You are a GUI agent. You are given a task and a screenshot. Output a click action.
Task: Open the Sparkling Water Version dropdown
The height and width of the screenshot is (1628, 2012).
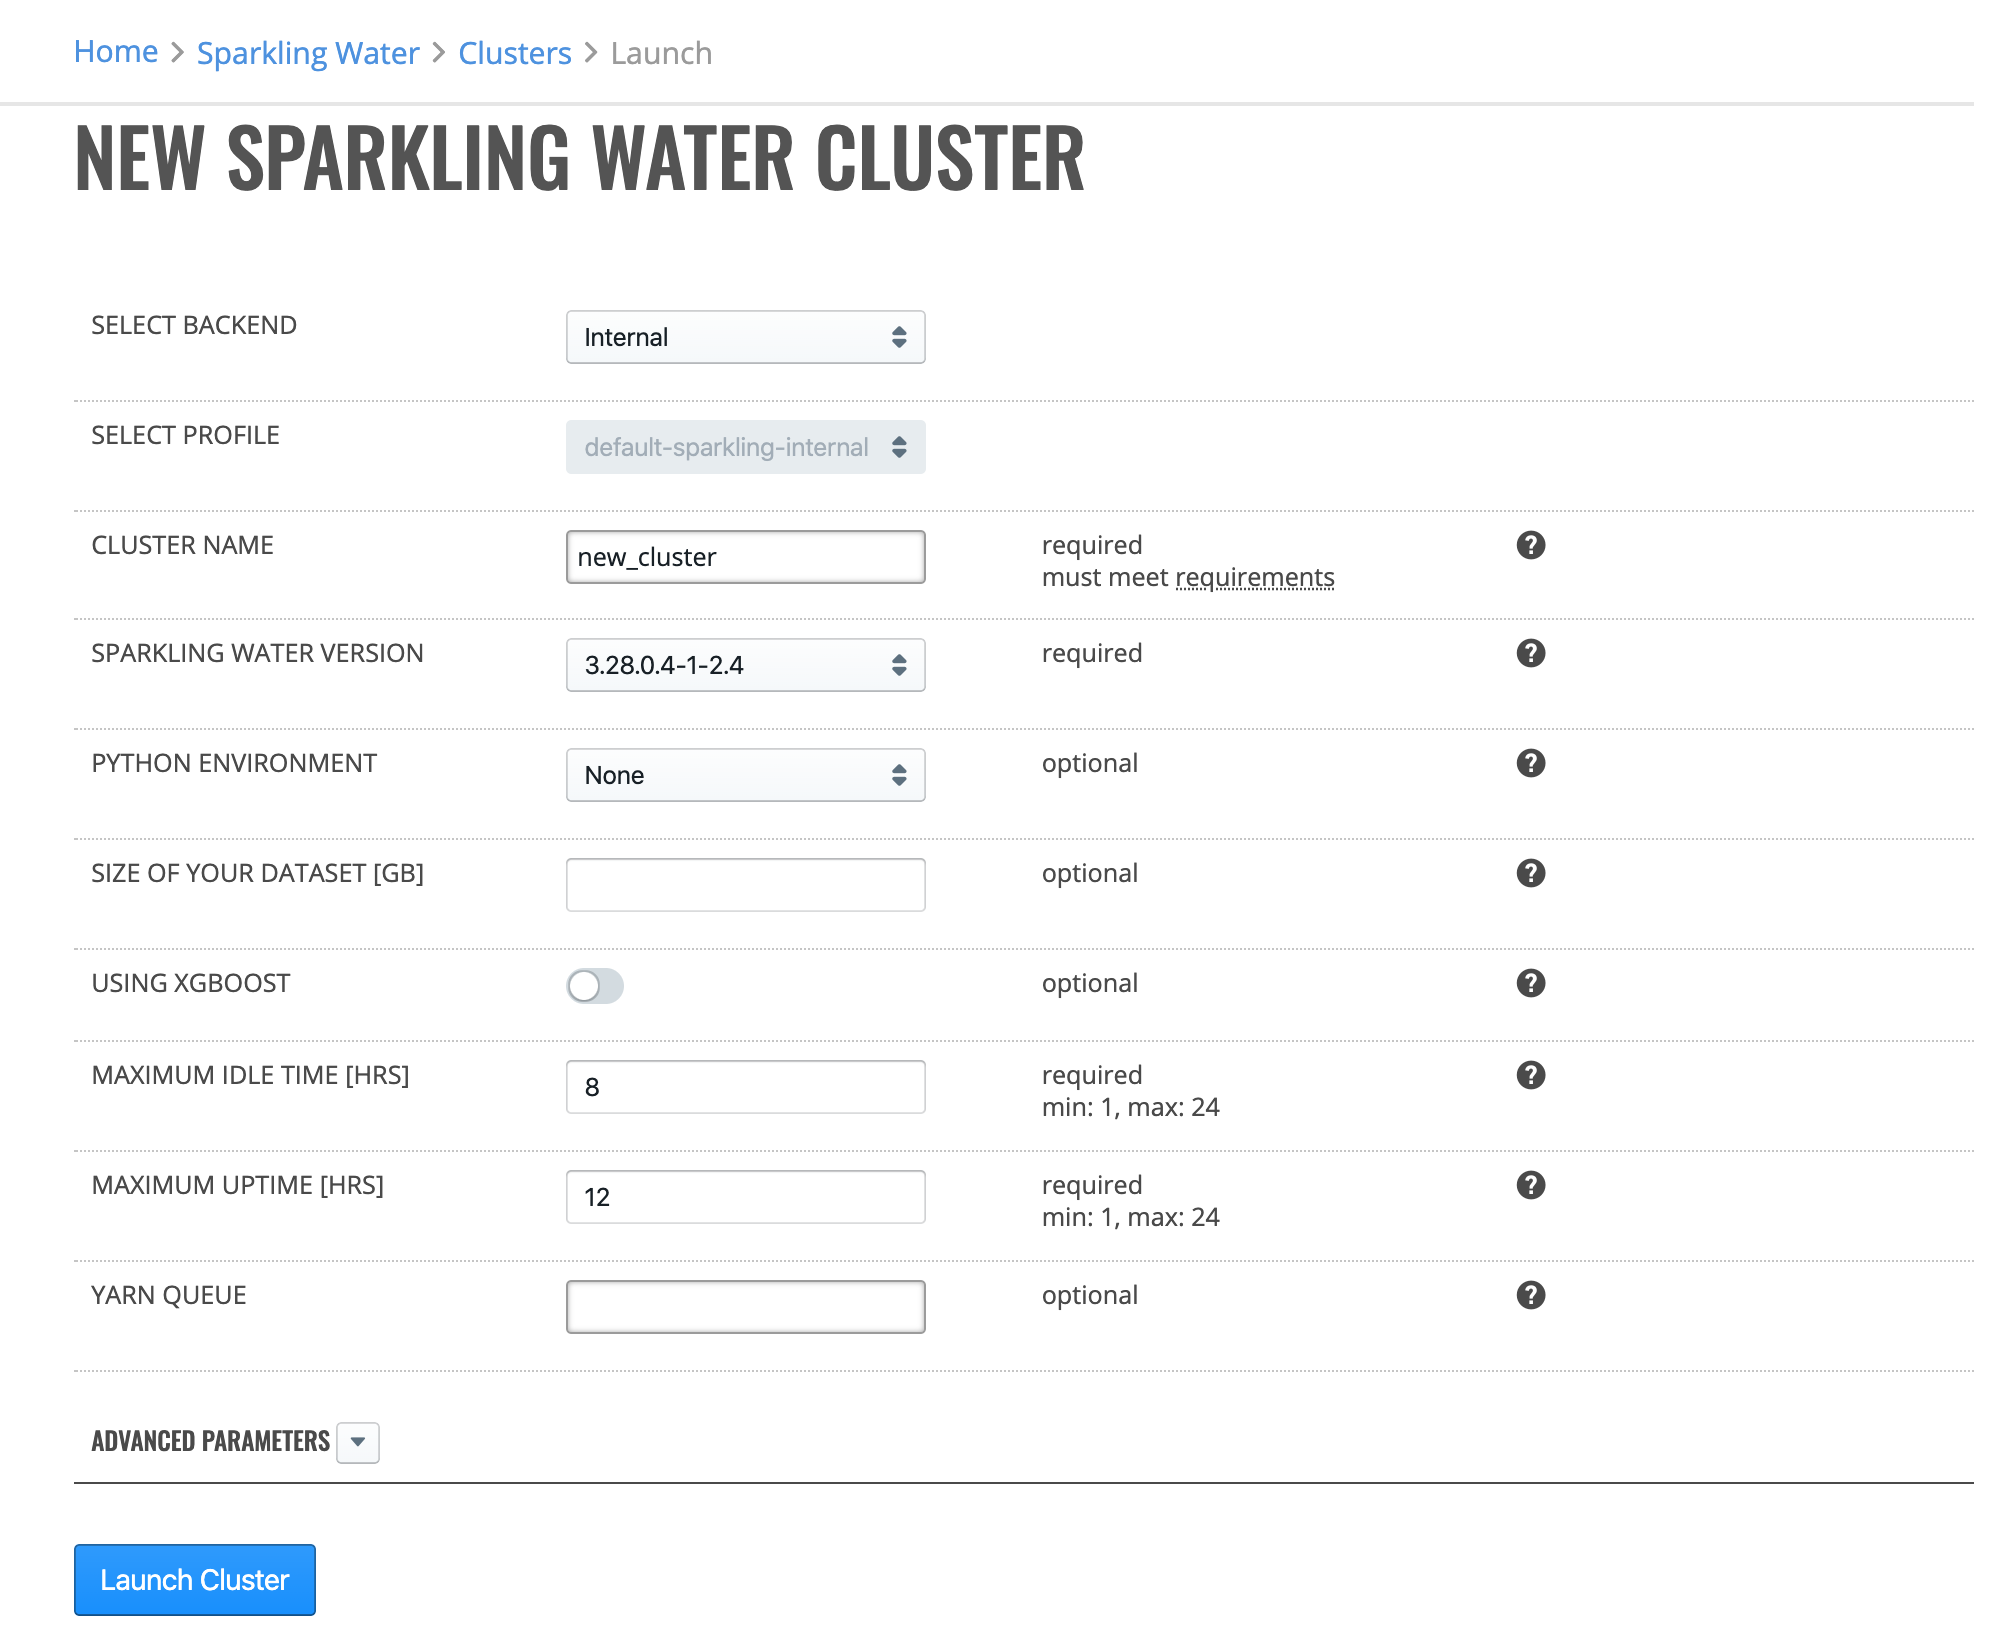click(745, 665)
